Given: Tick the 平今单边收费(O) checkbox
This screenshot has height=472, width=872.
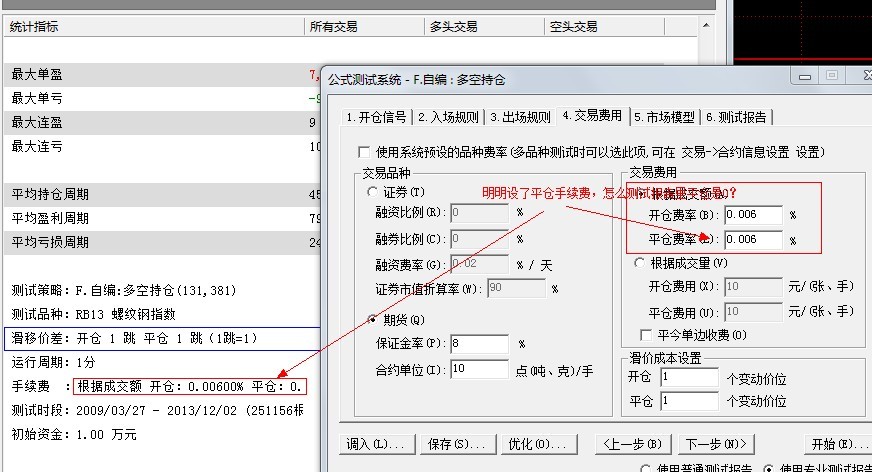Looking at the screenshot, I should pos(646,335).
